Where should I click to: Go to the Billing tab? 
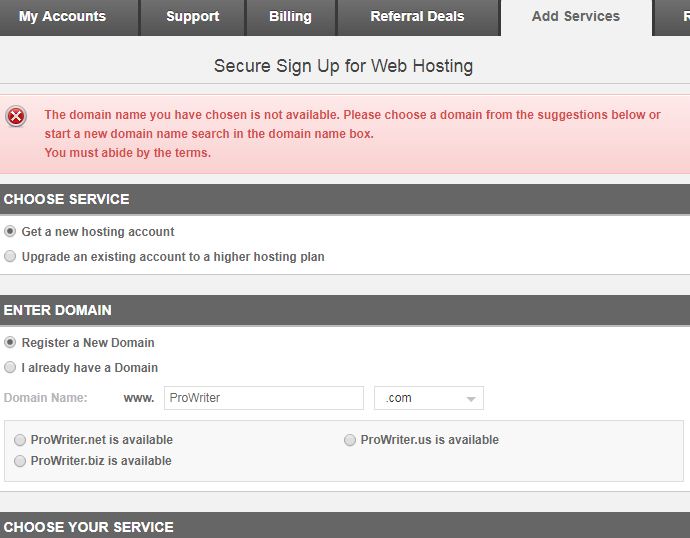[290, 17]
